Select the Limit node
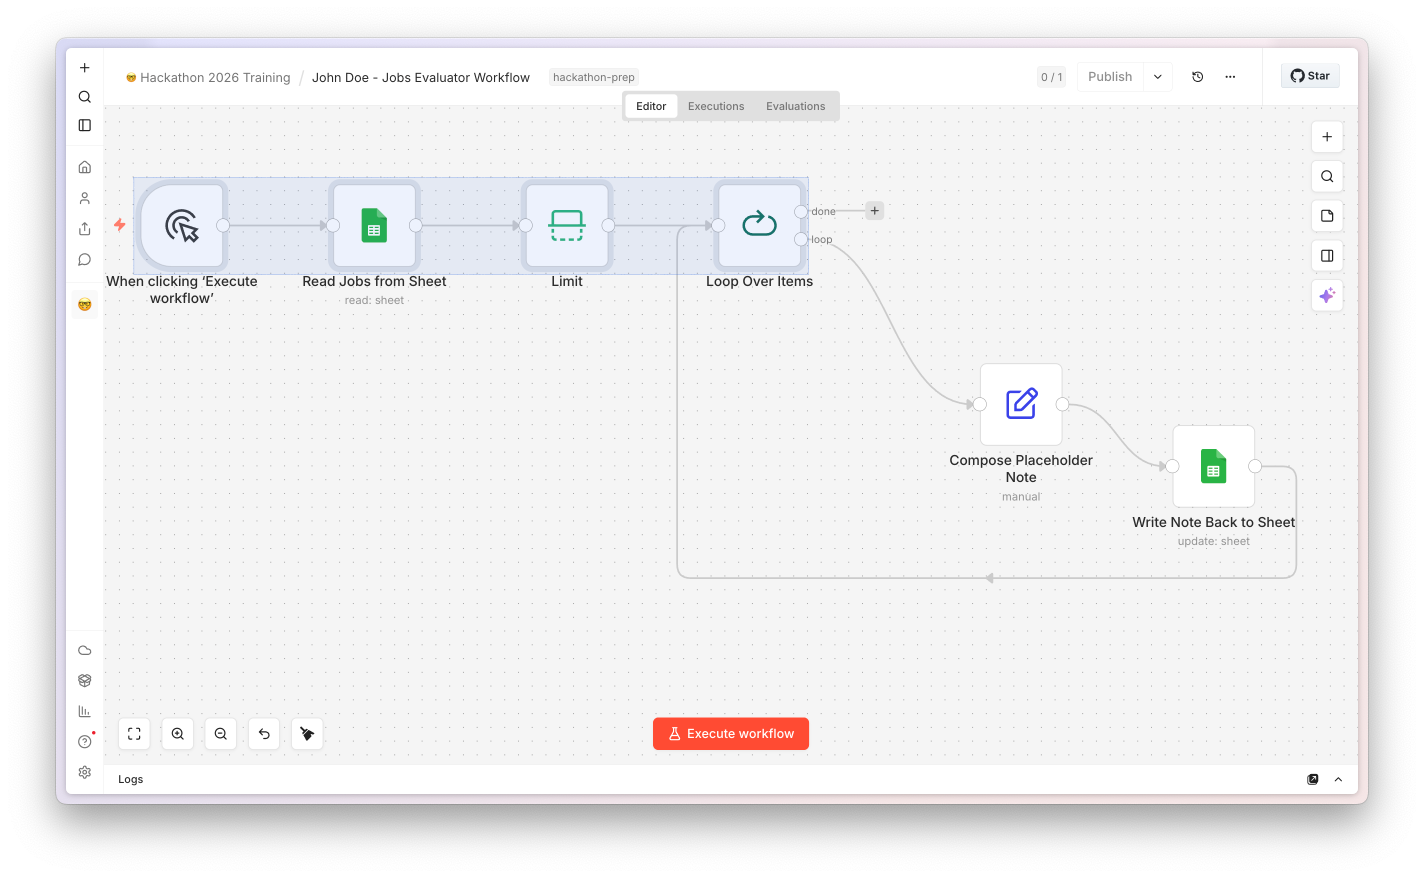 click(567, 226)
